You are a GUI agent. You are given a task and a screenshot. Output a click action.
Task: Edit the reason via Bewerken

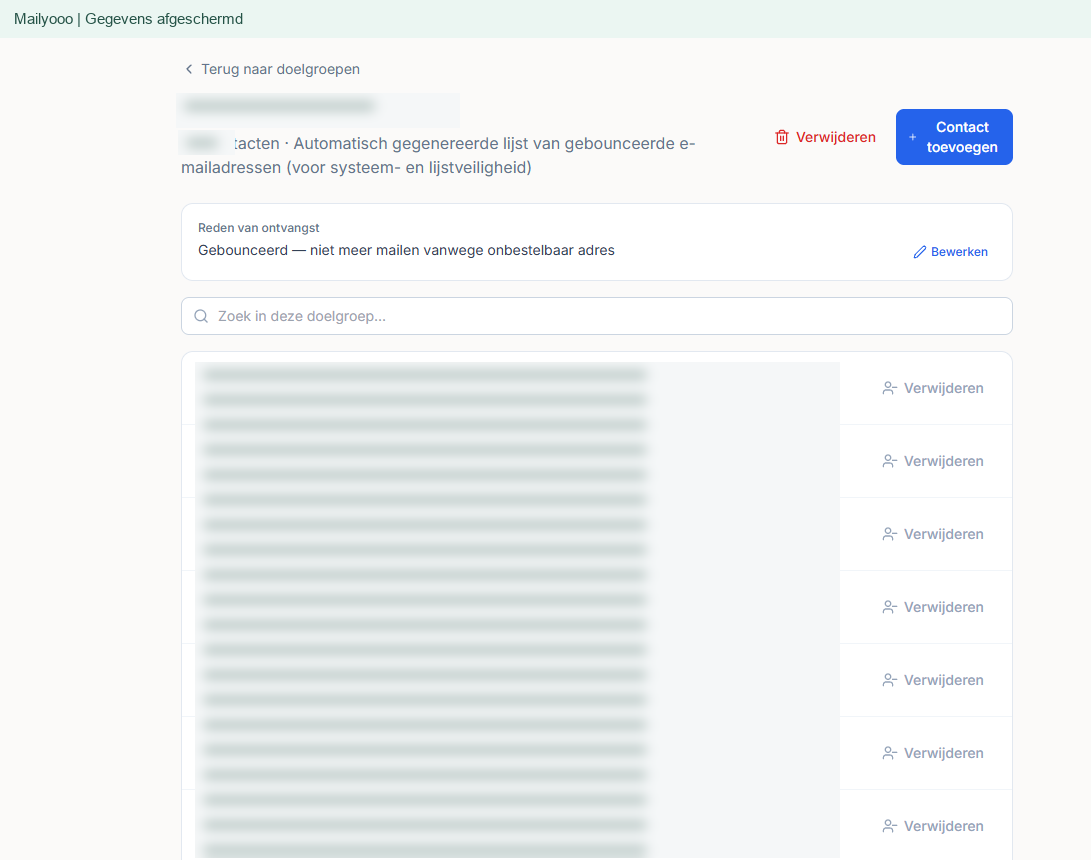(950, 252)
